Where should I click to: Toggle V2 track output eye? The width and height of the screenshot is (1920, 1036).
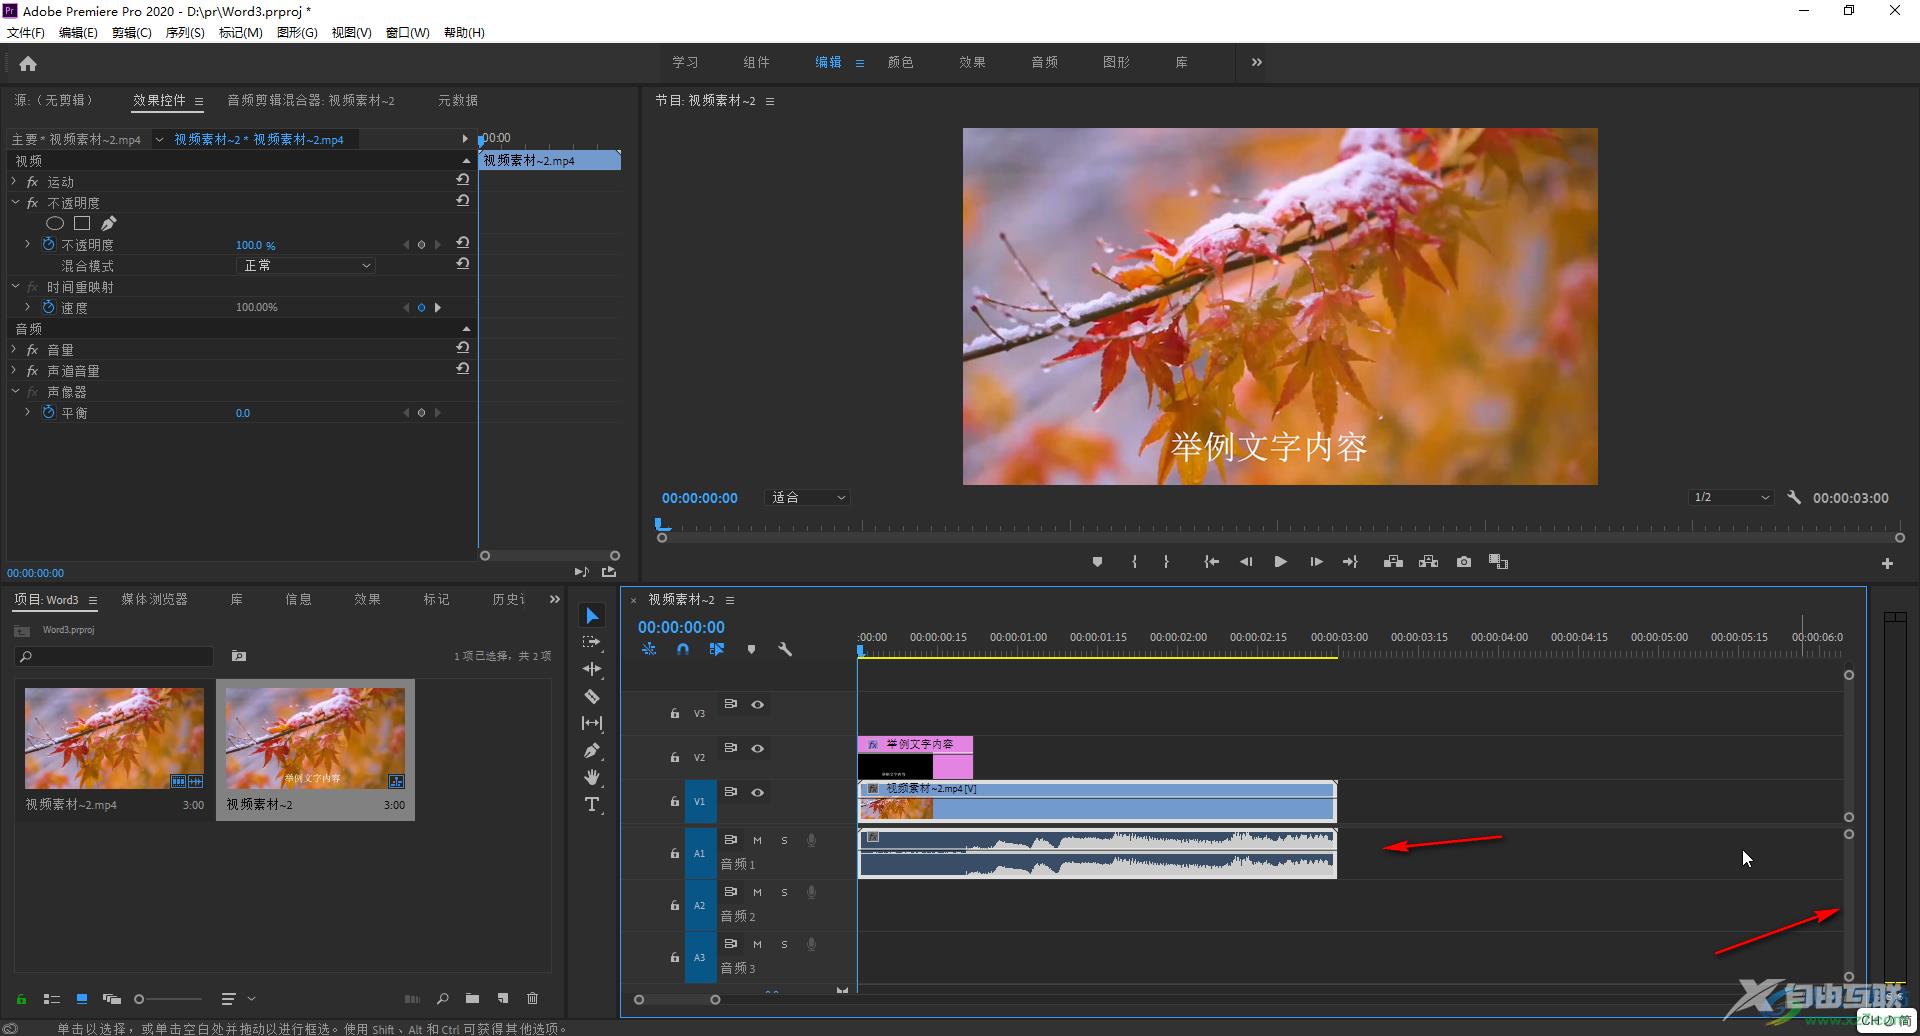(758, 749)
